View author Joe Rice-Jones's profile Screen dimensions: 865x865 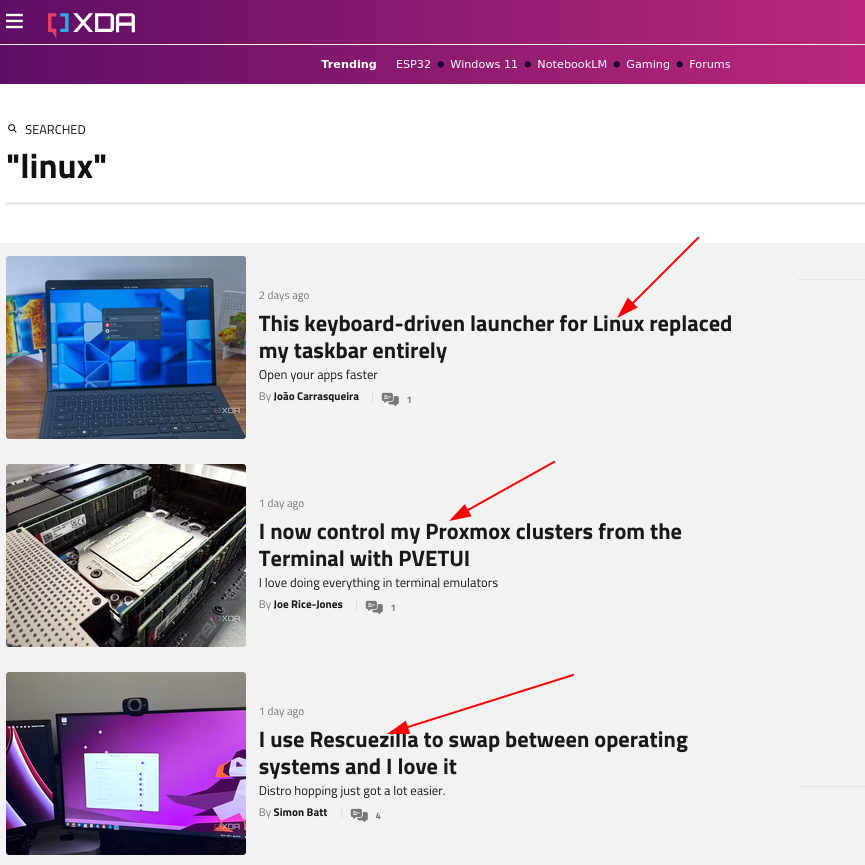[308, 605]
